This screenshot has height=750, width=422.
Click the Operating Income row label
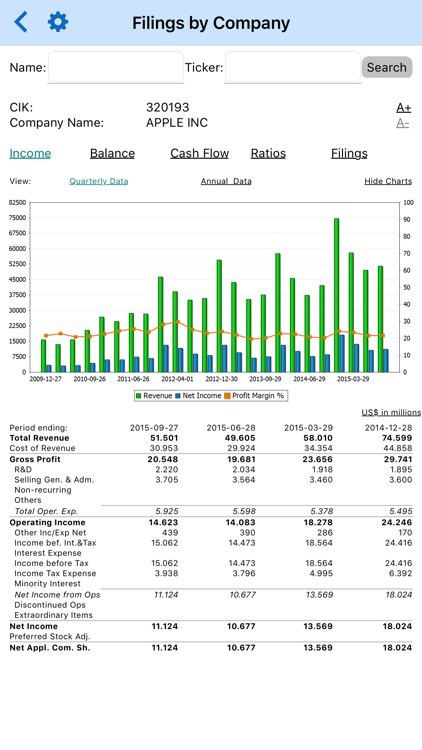47,522
